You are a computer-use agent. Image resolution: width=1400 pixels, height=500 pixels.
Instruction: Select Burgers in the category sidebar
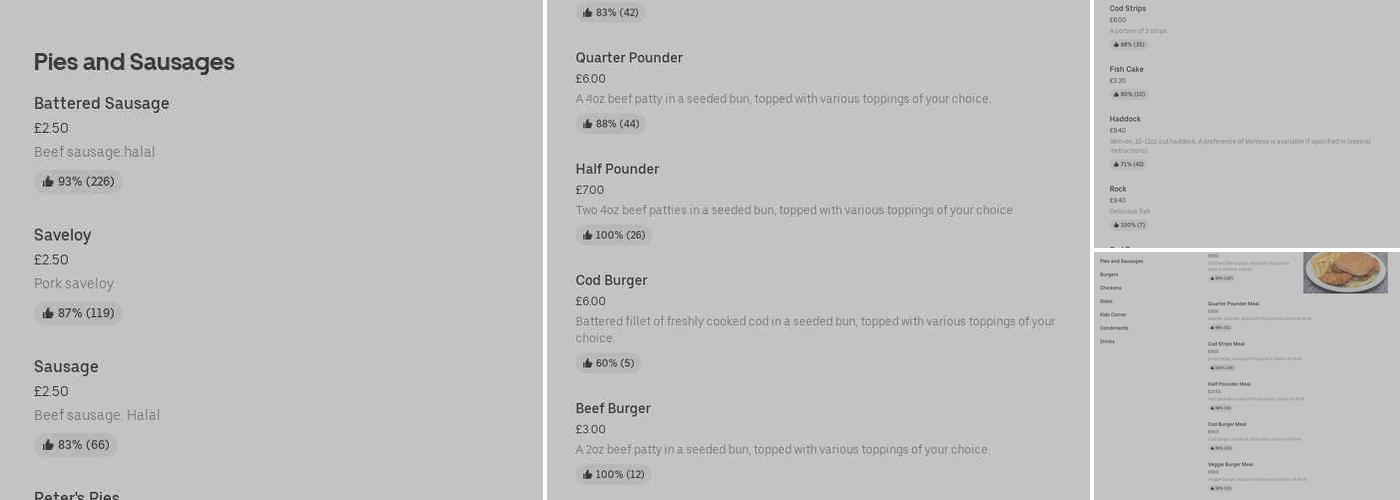[x=1109, y=274]
